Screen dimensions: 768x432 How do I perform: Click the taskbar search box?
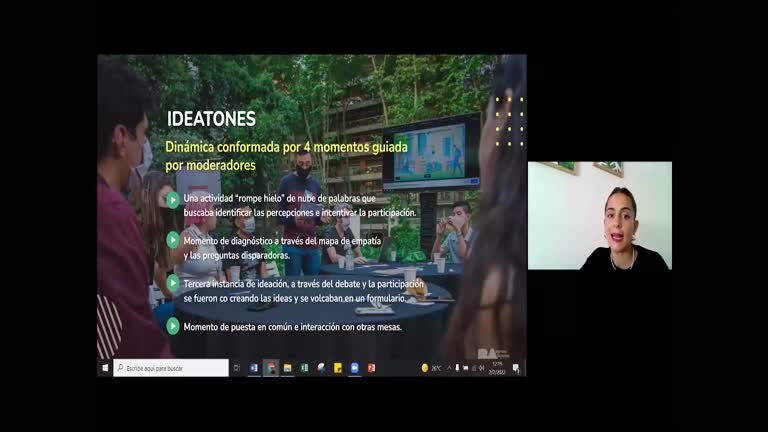(x=171, y=368)
